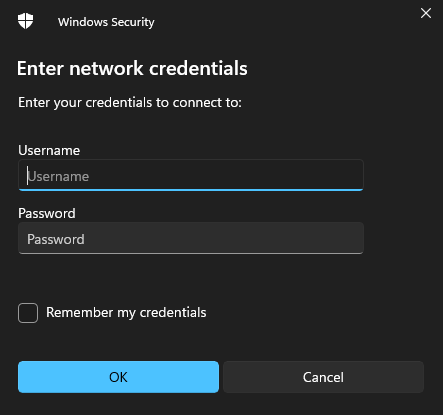
Task: Click the gray Username placeholder text
Action: pos(59,176)
